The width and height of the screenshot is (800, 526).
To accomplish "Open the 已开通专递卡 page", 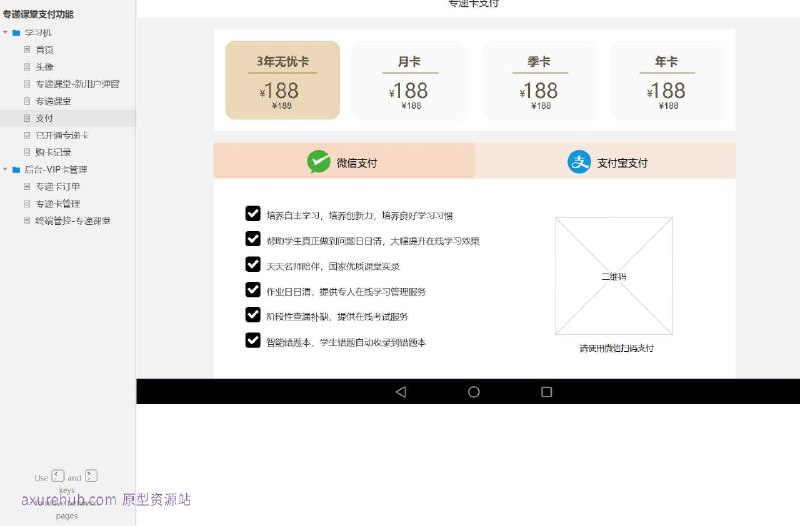I will tap(62, 135).
